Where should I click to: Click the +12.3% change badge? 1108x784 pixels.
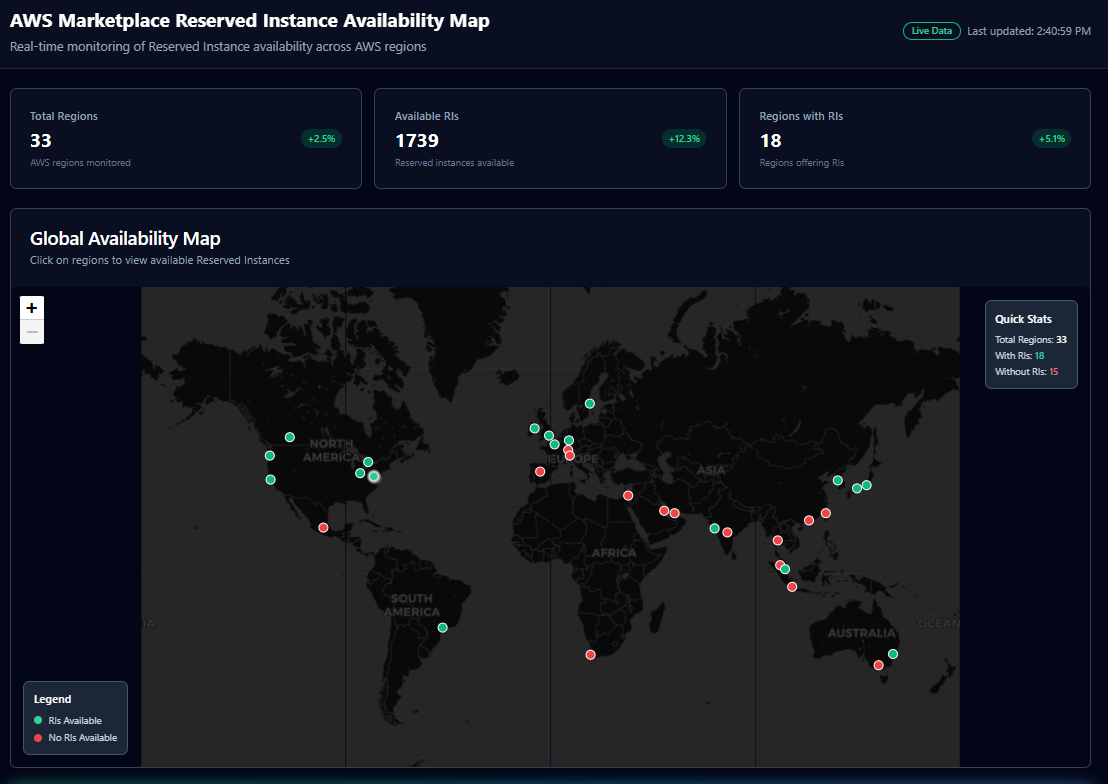pos(684,139)
